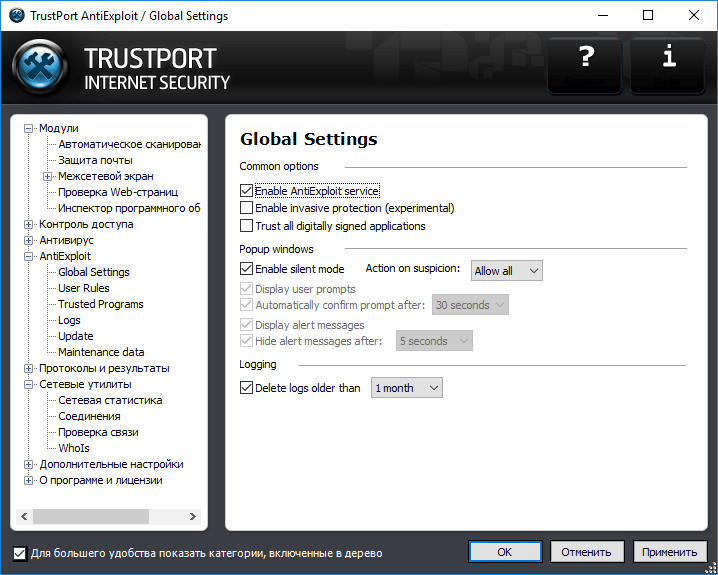718x575 pixels.
Task: Open the 30 seconds dropdown
Action: point(470,305)
